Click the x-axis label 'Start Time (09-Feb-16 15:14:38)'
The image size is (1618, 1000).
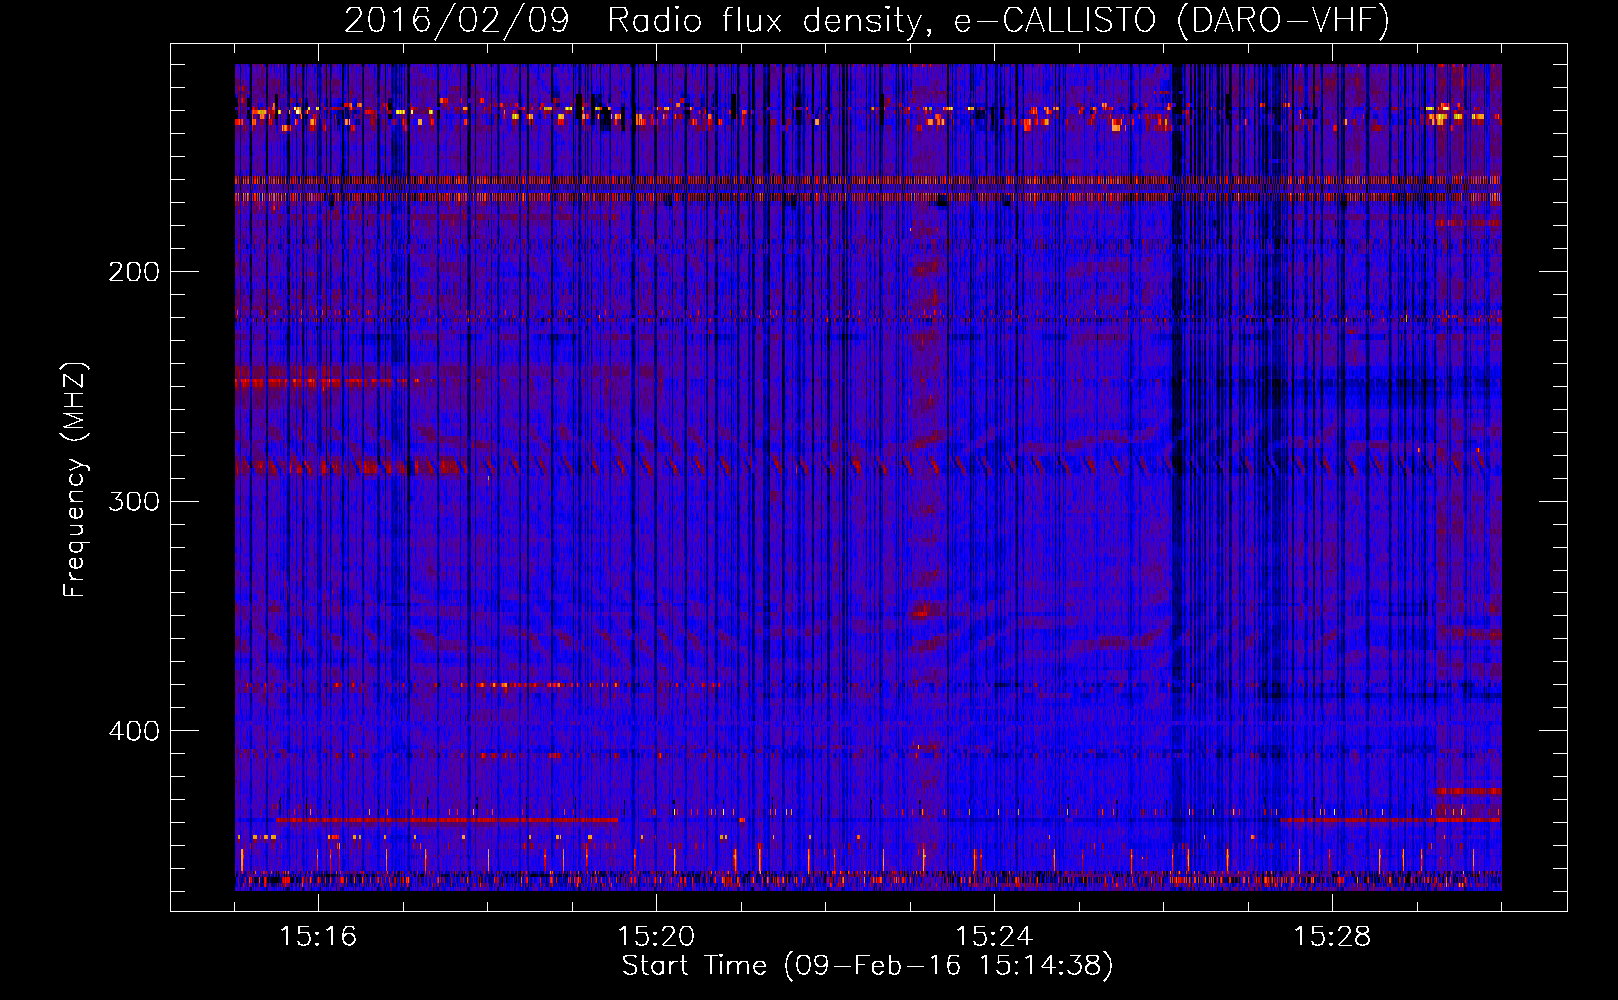point(867,965)
